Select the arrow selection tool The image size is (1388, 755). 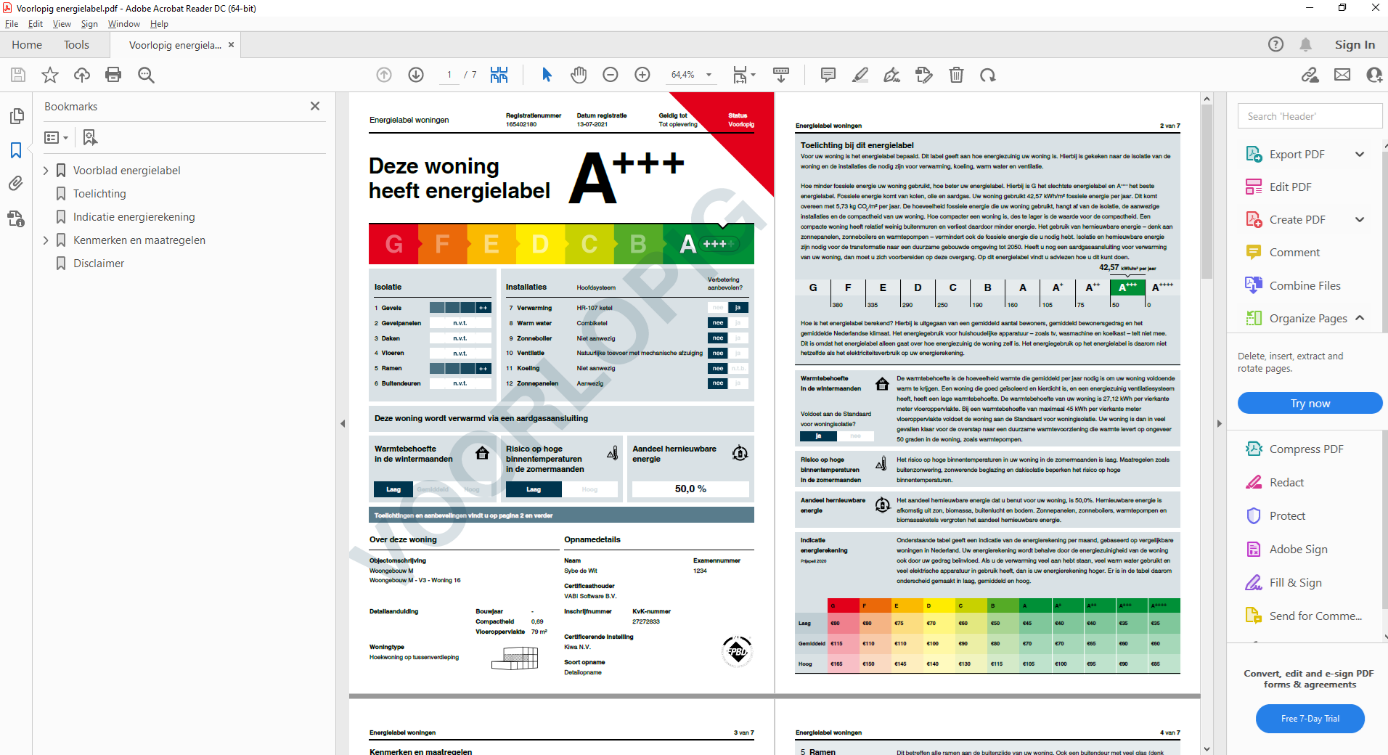(546, 75)
